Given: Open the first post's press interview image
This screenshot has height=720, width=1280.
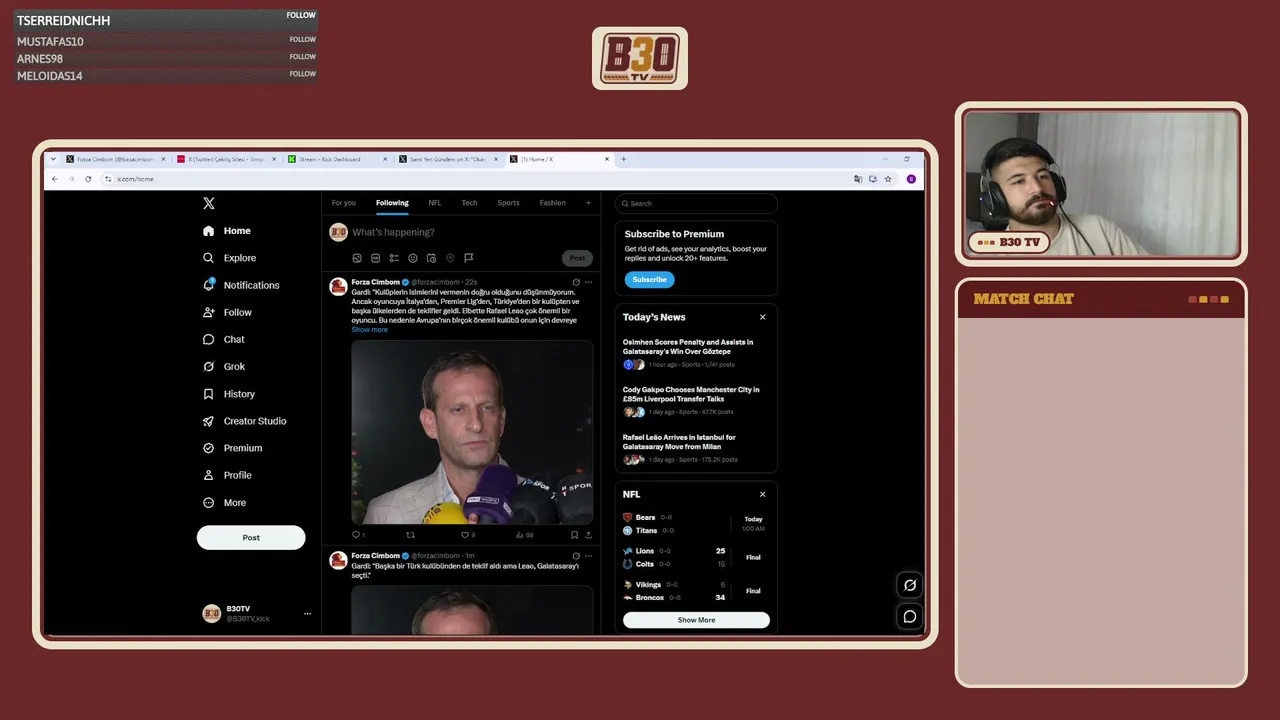Looking at the screenshot, I should (472, 432).
